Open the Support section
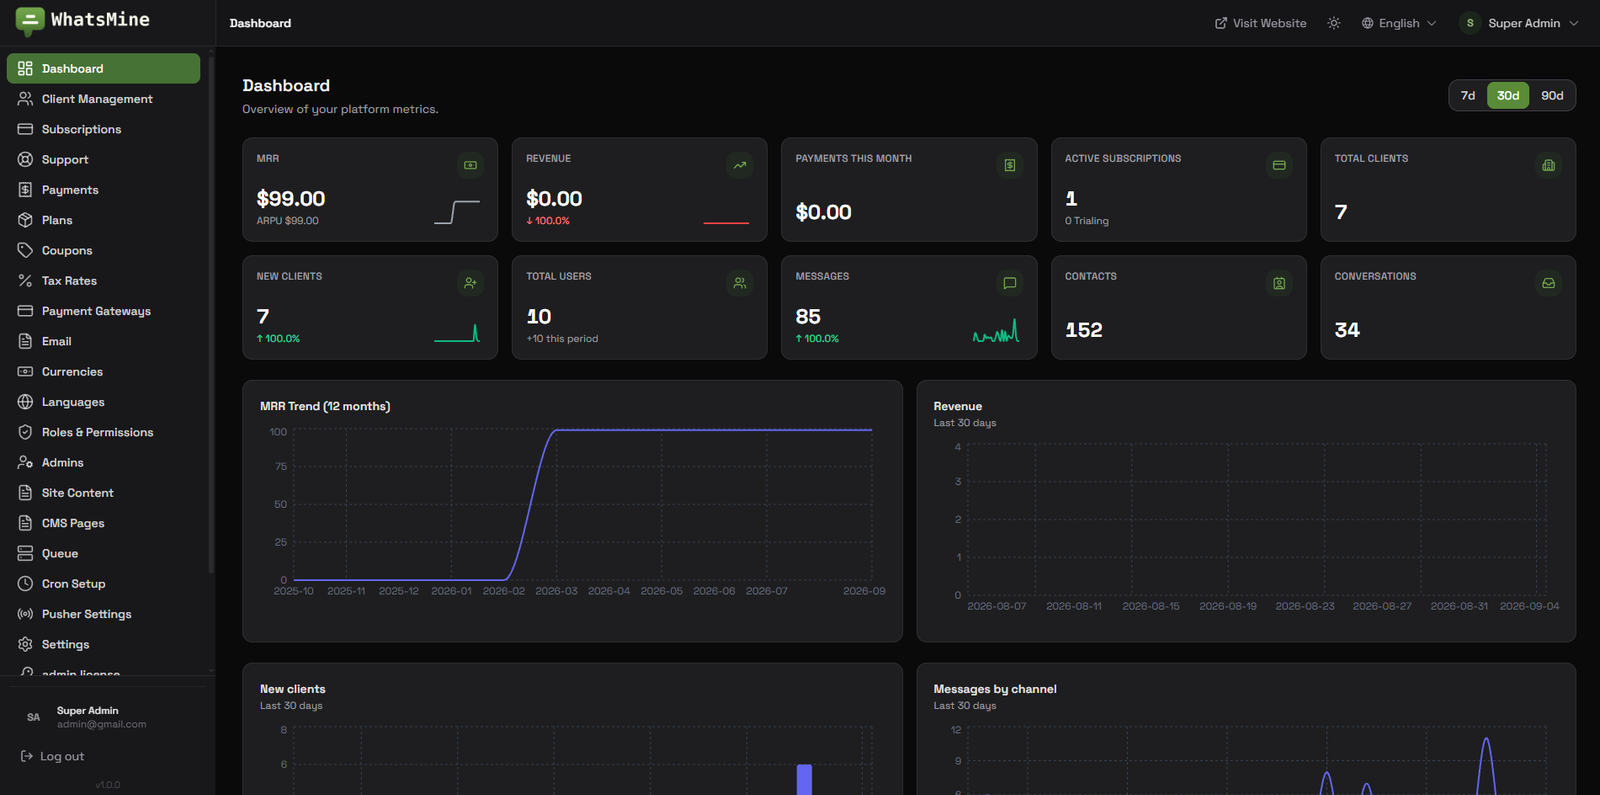The image size is (1600, 795). coord(103,160)
